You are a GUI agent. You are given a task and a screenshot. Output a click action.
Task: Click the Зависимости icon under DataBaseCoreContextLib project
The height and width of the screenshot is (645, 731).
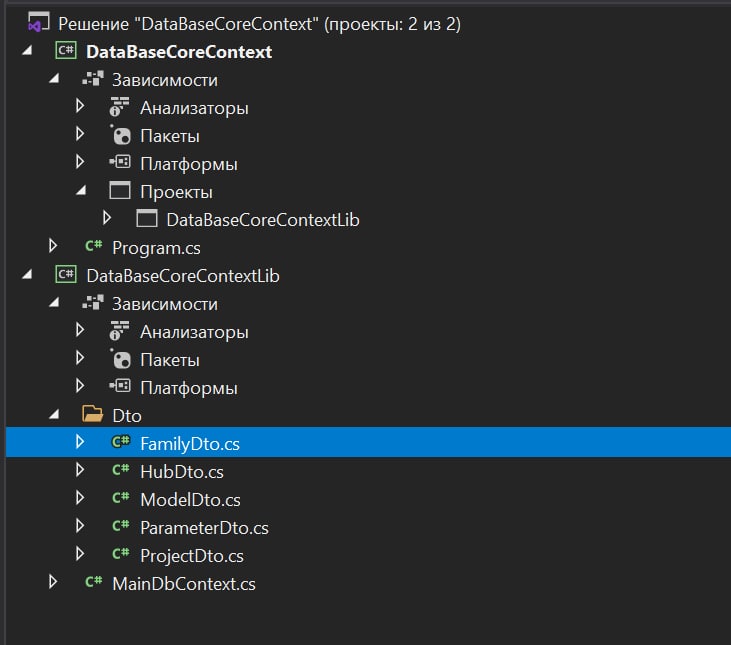93,303
